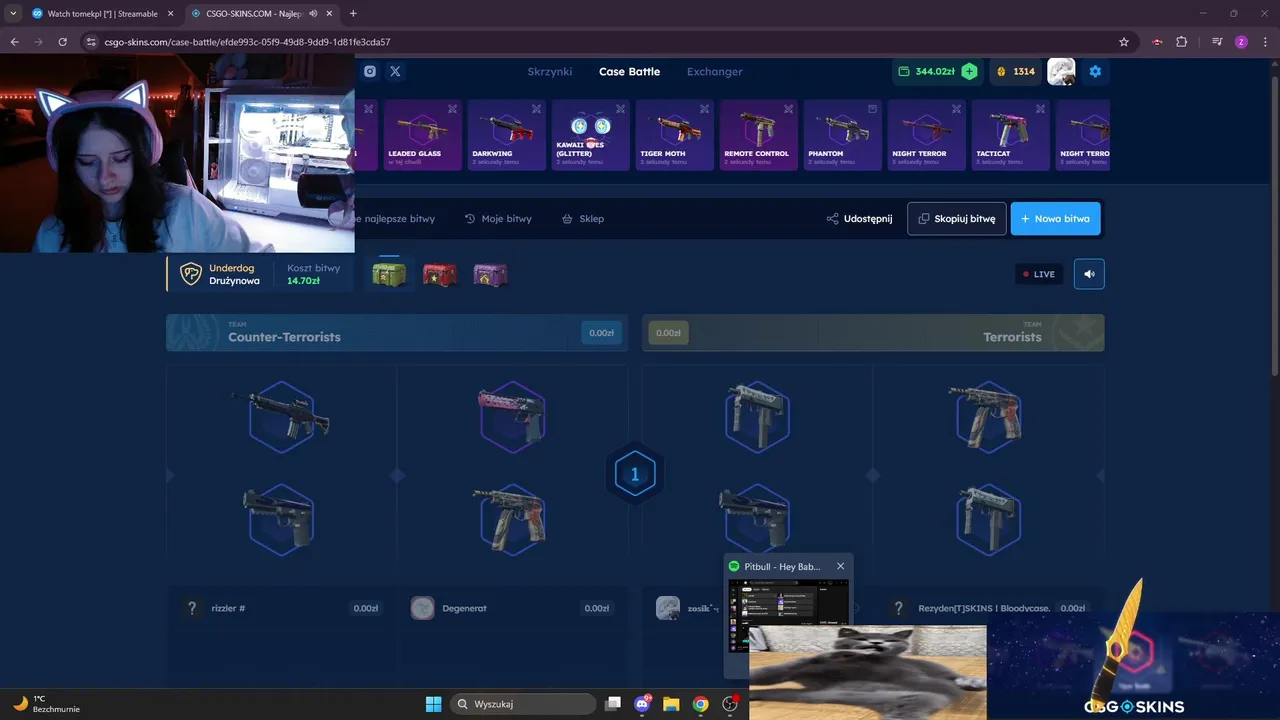Open Chrome from the taskbar

pos(701,704)
